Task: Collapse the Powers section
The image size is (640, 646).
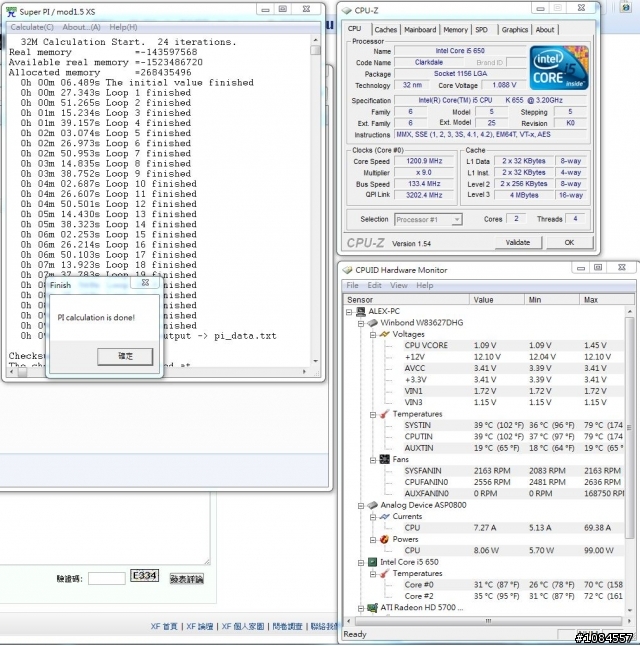Action: (373, 540)
